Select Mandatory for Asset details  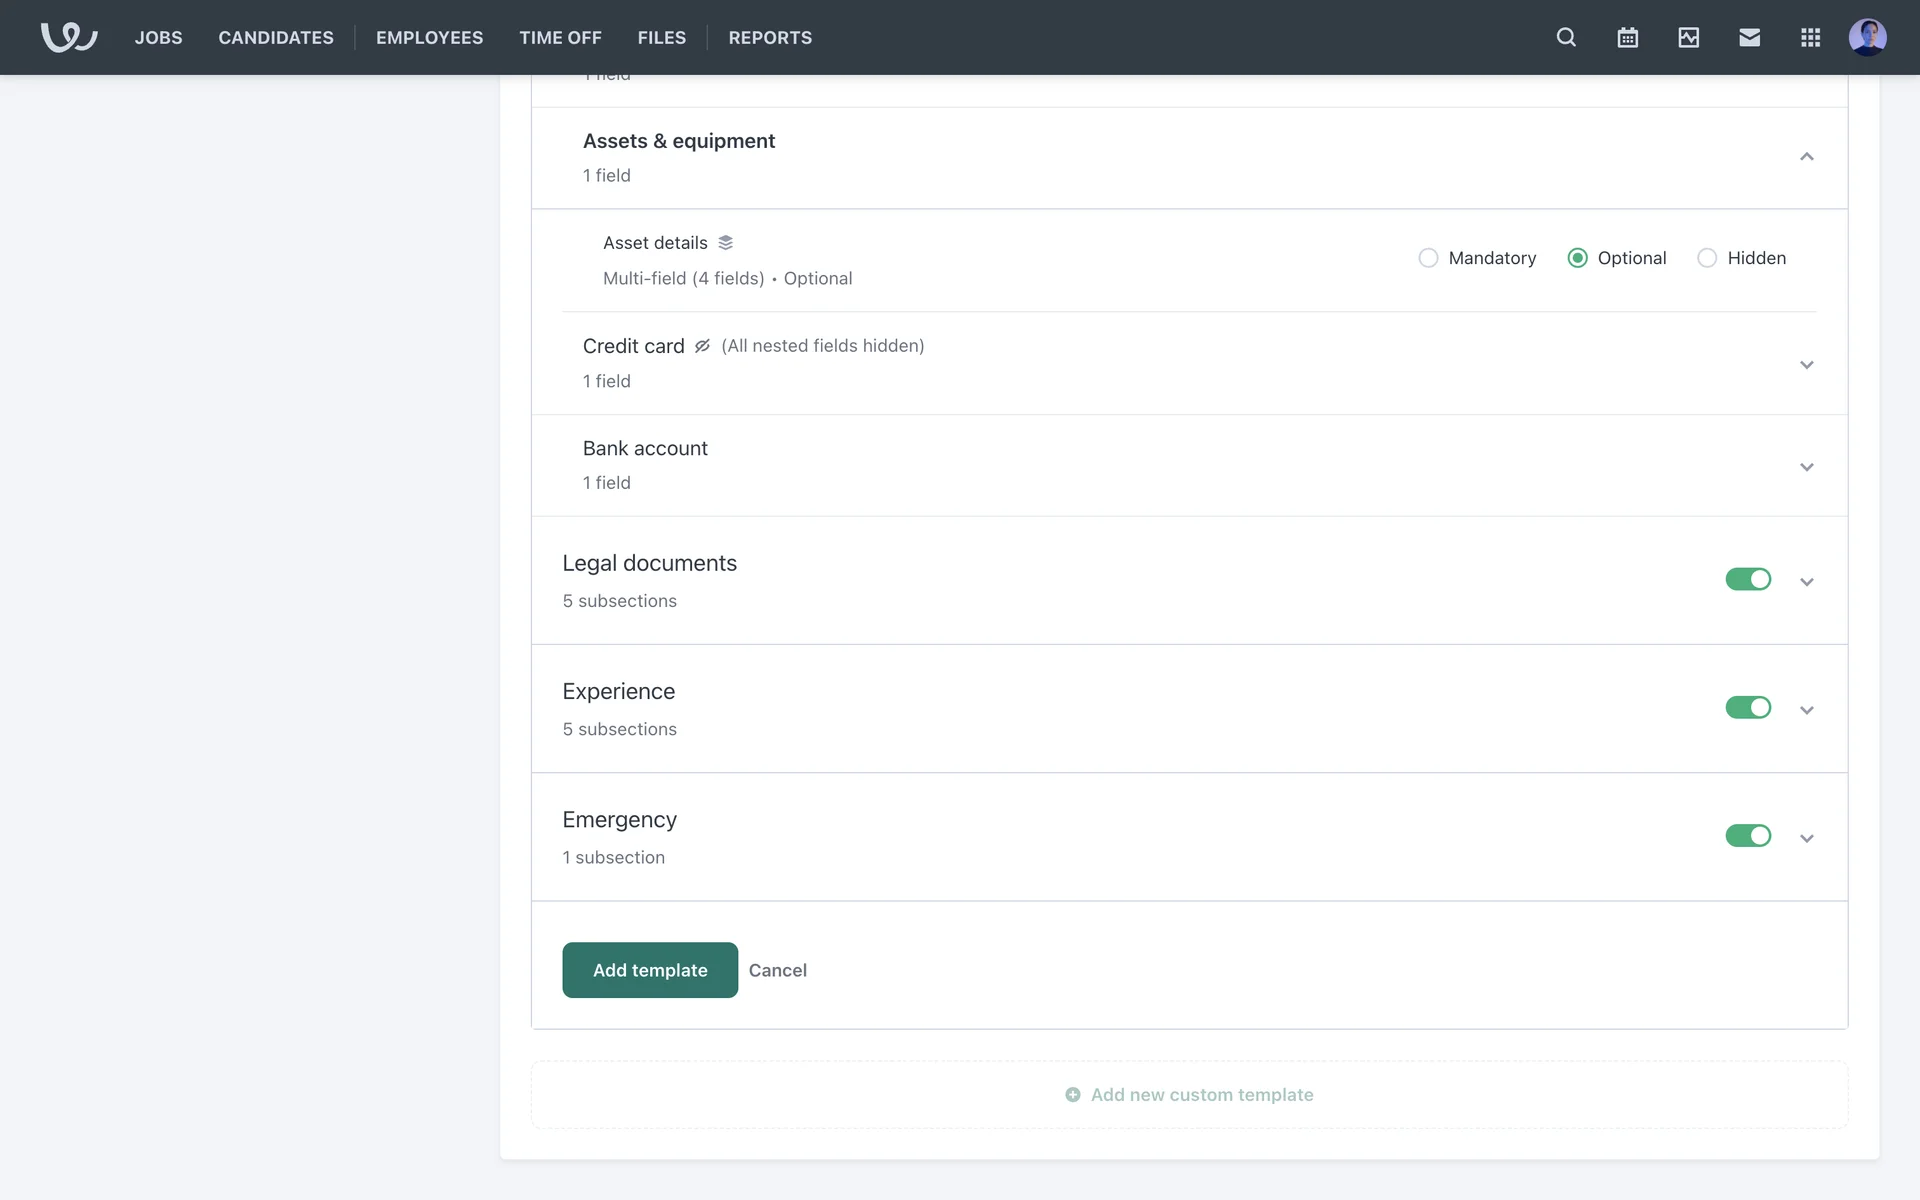click(x=1428, y=258)
